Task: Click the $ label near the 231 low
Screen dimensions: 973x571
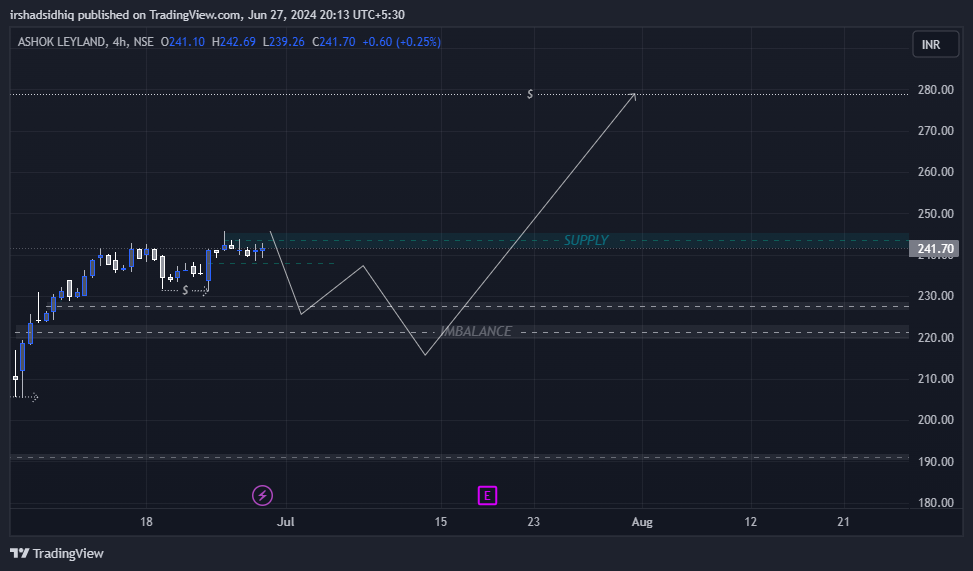Action: coord(185,290)
